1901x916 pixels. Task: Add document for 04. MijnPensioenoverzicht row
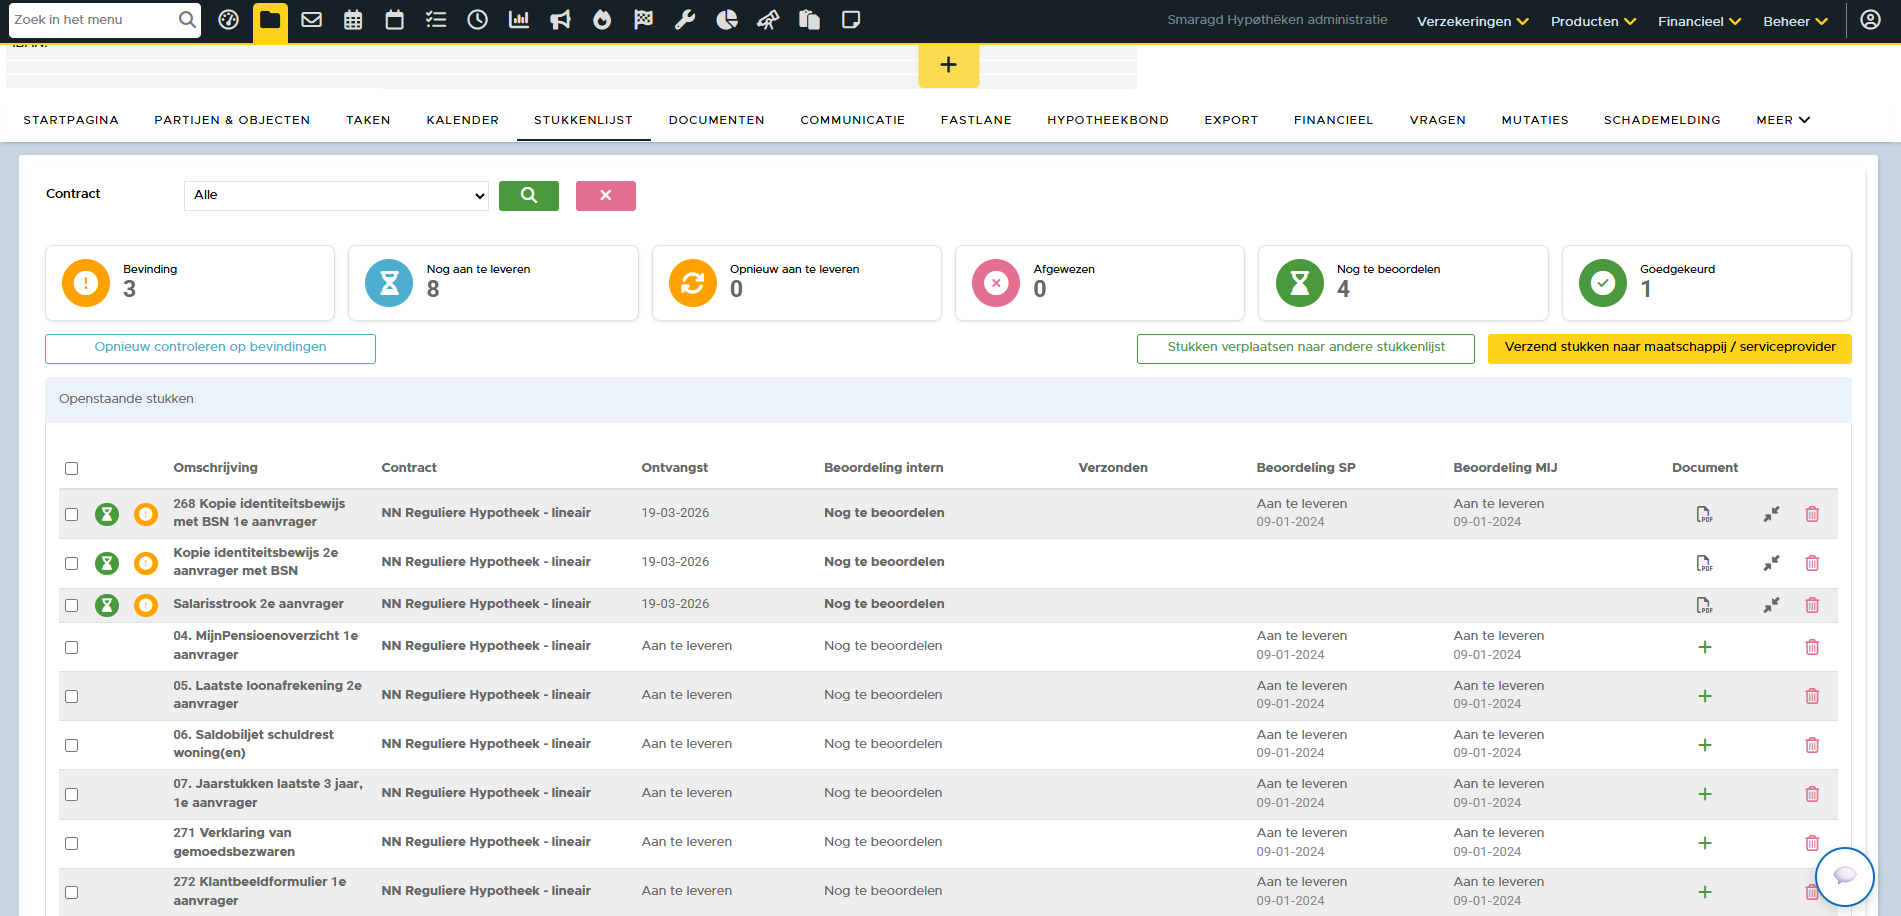click(1704, 647)
